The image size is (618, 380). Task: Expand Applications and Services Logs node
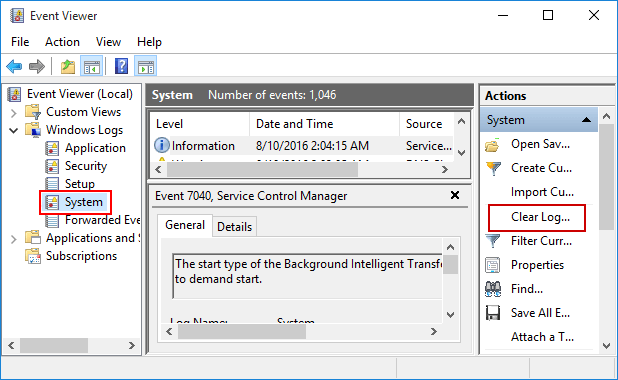coord(14,239)
